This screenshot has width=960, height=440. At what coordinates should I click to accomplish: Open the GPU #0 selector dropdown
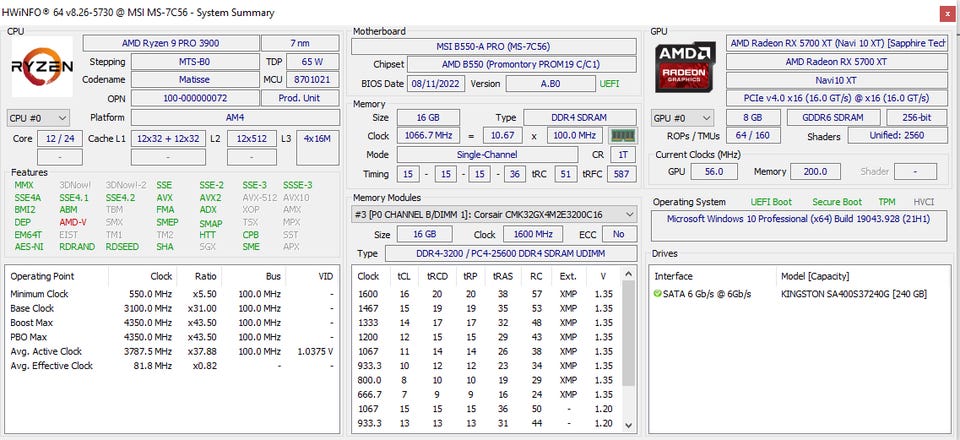pyautogui.click(x=685, y=117)
